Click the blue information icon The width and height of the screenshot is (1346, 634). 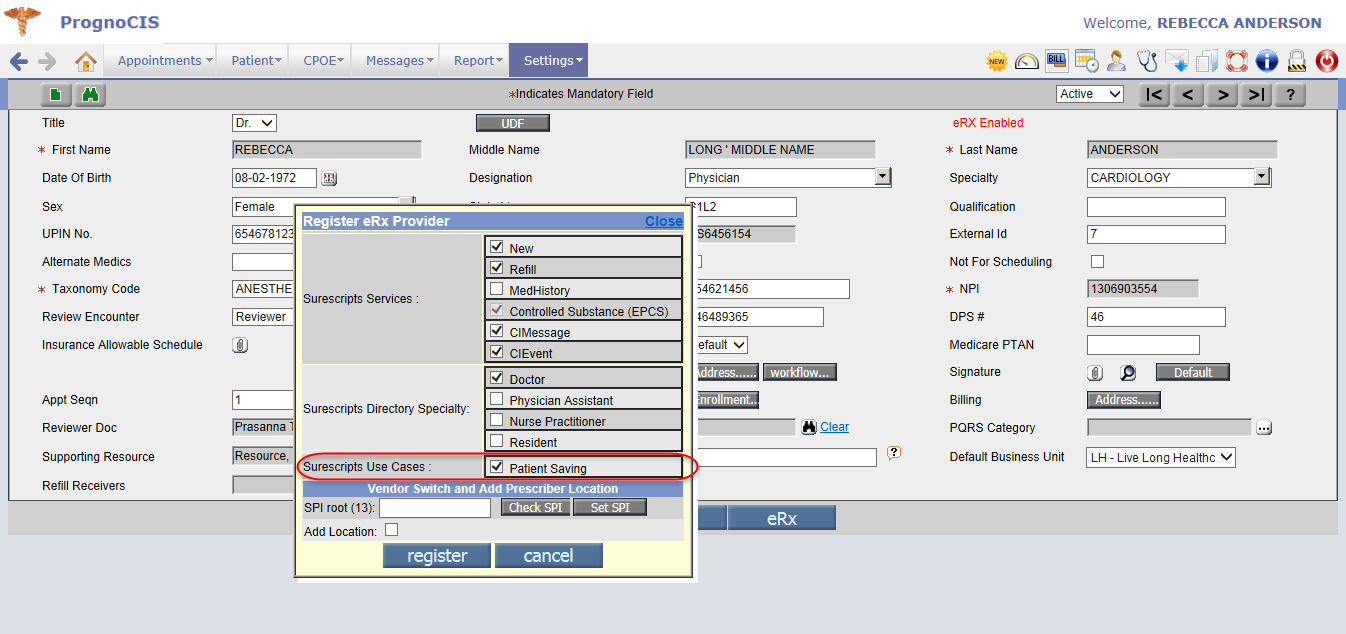[x=1267, y=62]
